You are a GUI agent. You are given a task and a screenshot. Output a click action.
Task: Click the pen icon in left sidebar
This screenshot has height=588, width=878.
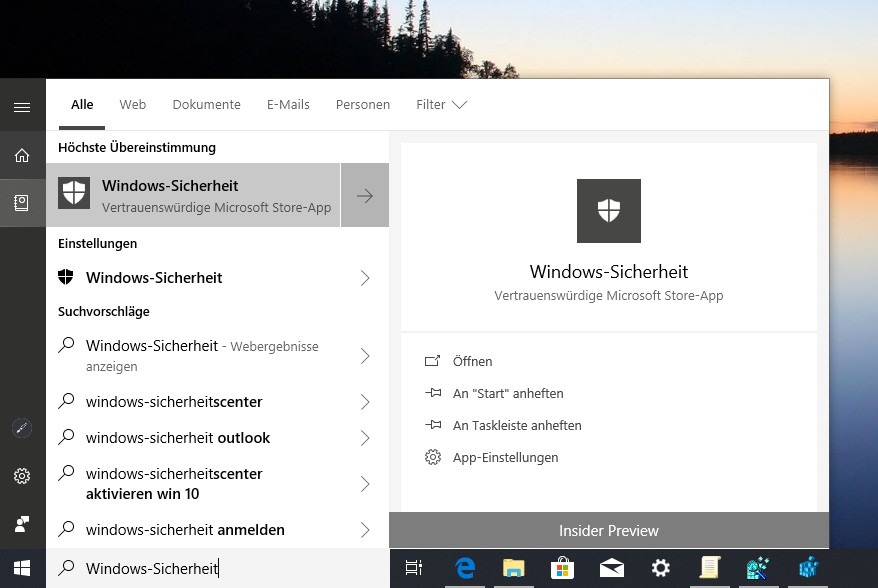tap(22, 428)
